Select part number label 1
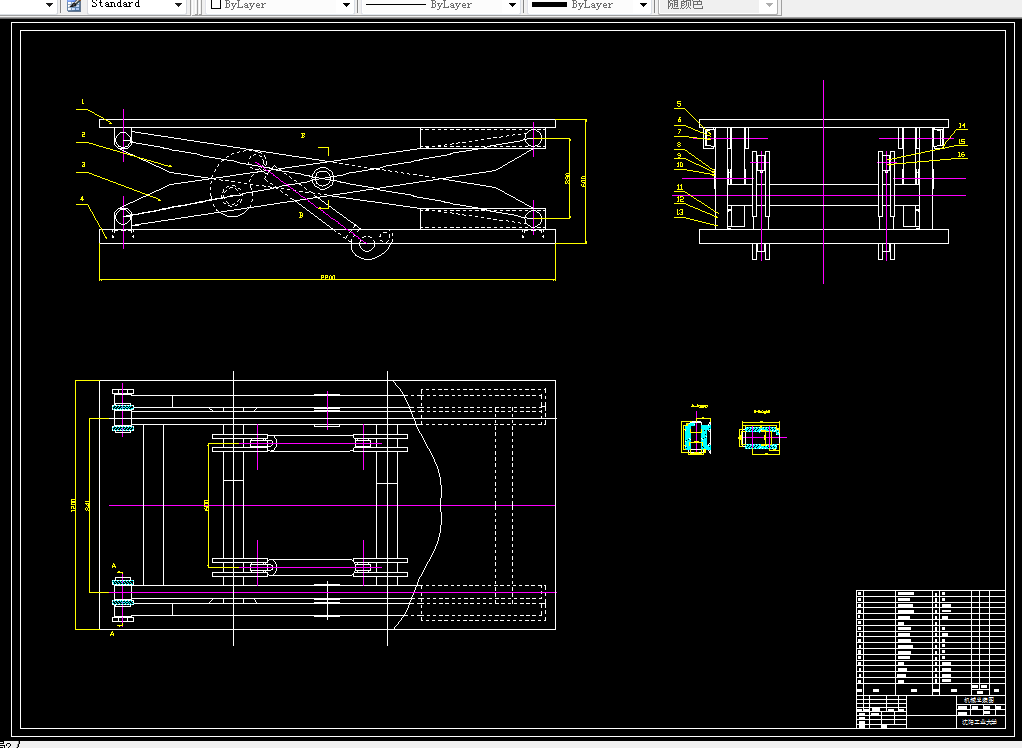Viewport: 1022px width, 748px height. tap(83, 102)
